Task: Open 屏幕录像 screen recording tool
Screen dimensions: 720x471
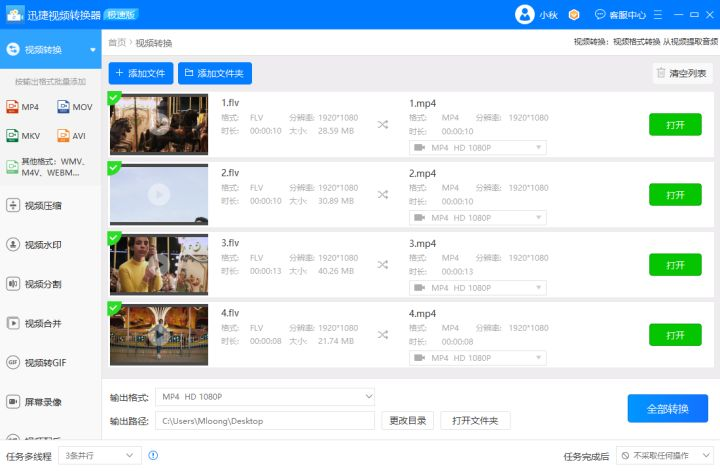Action: [x=34, y=402]
